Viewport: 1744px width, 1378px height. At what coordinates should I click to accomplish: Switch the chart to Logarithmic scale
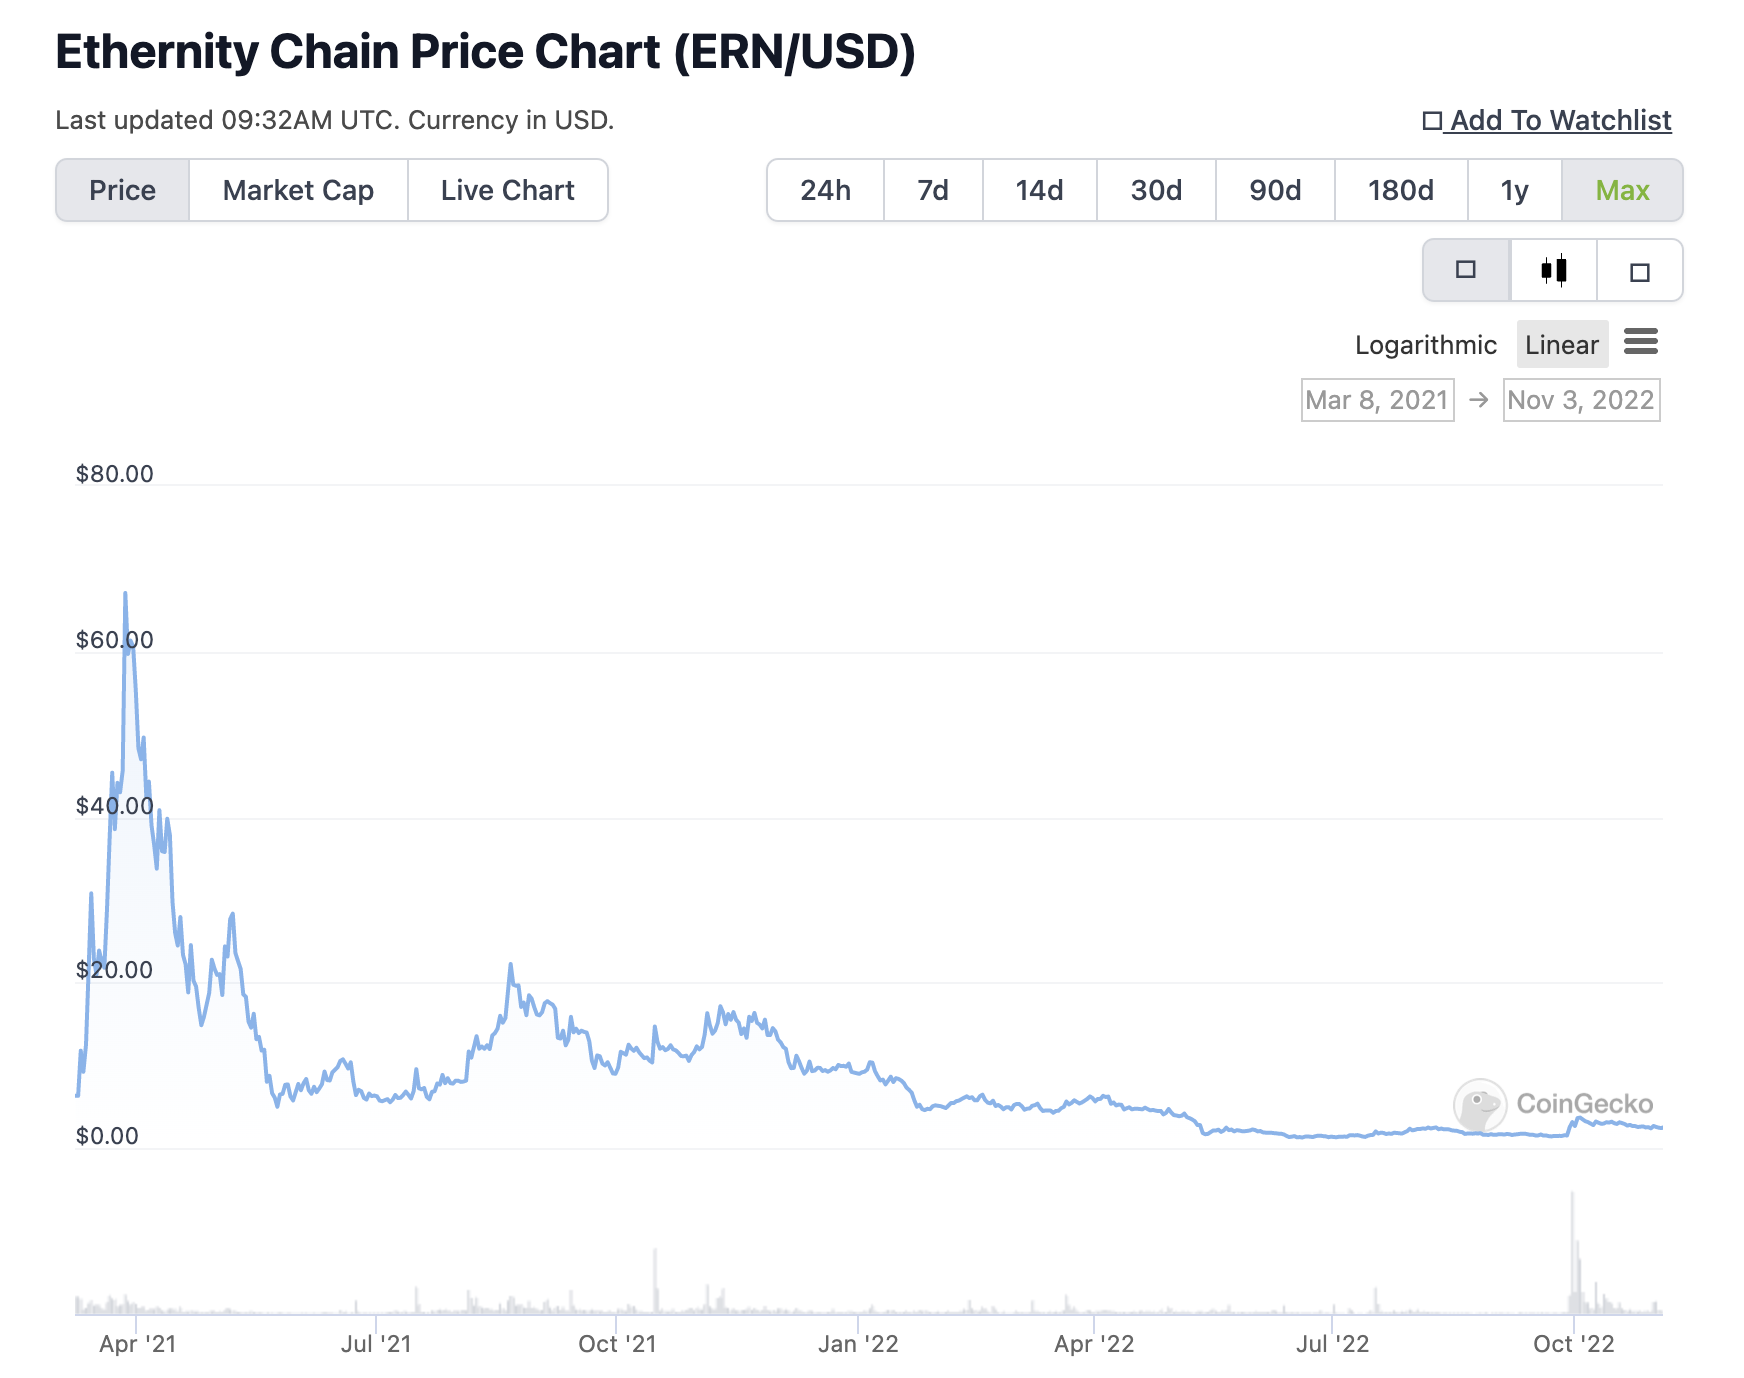click(1425, 344)
